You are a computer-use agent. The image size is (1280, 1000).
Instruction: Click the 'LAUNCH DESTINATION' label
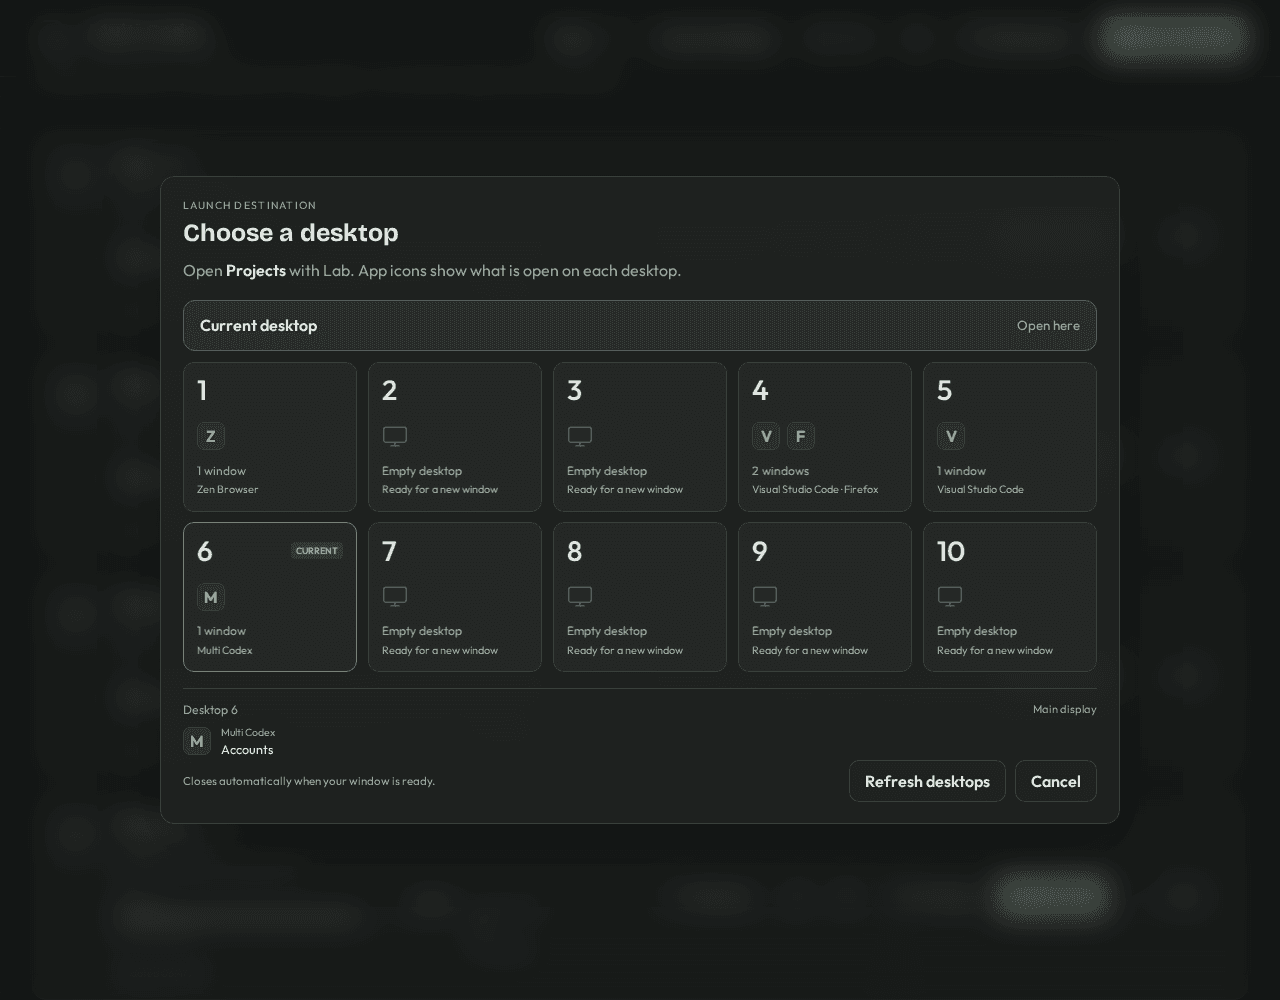(x=250, y=205)
